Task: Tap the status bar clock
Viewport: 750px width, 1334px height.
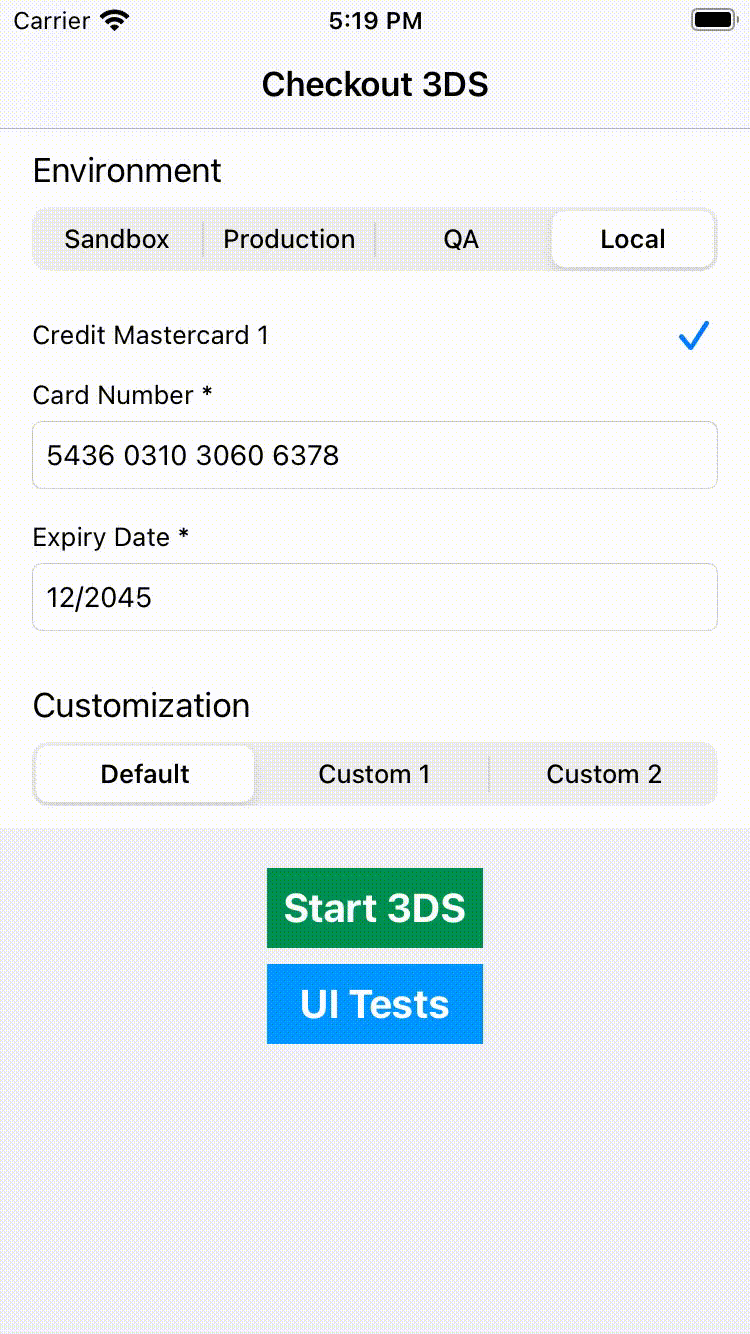Action: [375, 20]
